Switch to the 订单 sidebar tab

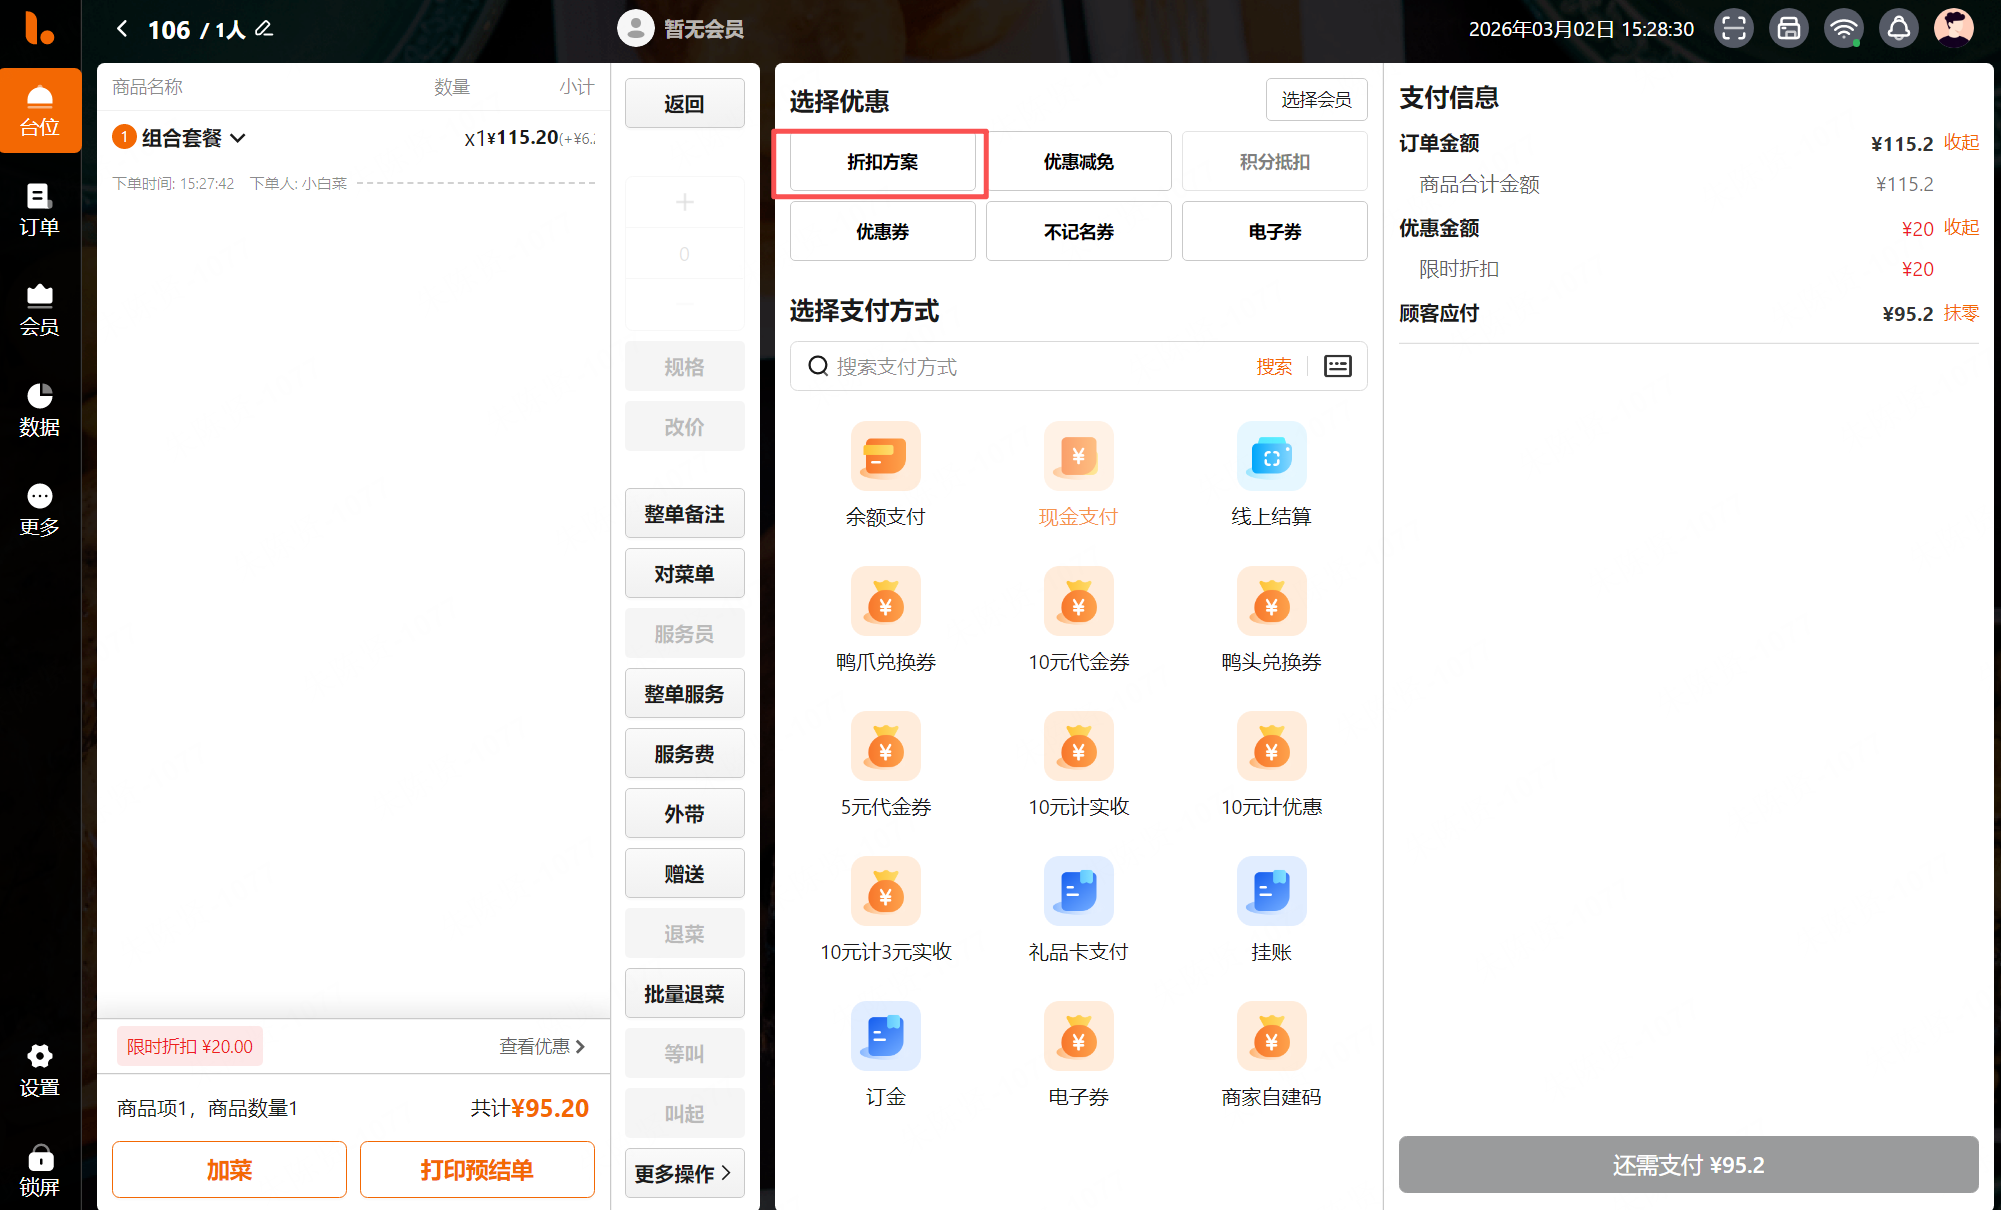(40, 210)
